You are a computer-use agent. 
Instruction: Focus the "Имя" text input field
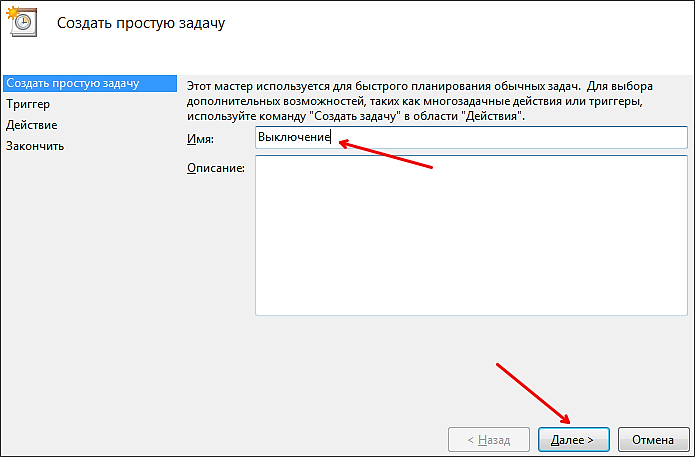(470, 137)
